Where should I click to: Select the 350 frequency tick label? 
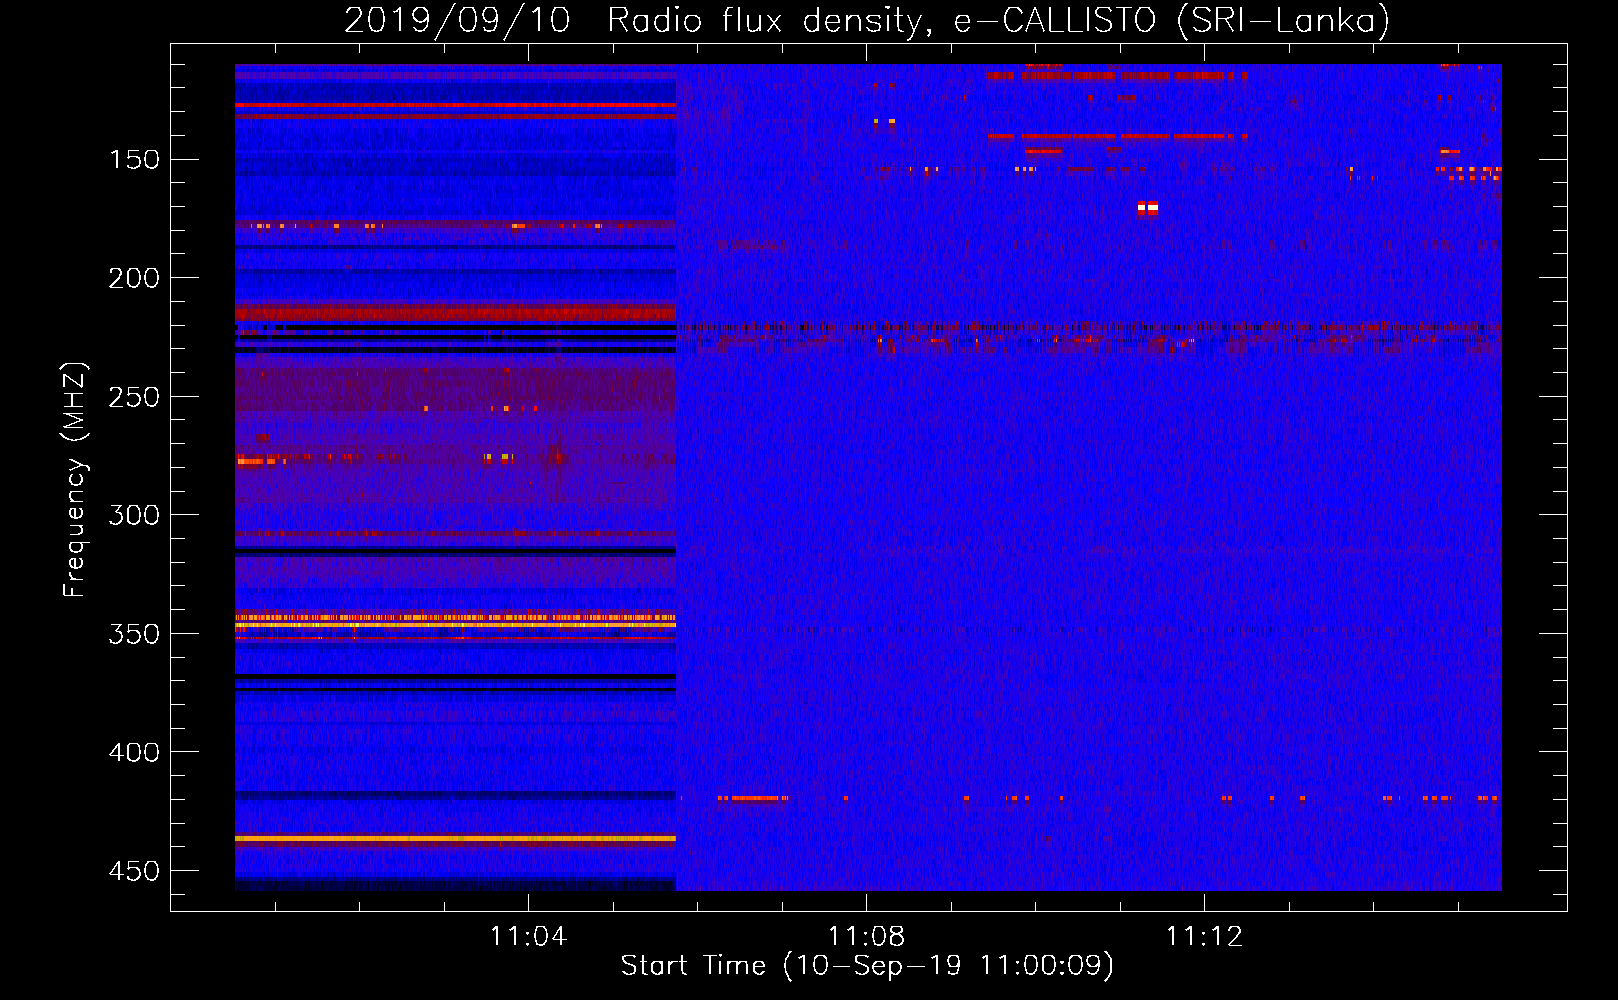134,634
